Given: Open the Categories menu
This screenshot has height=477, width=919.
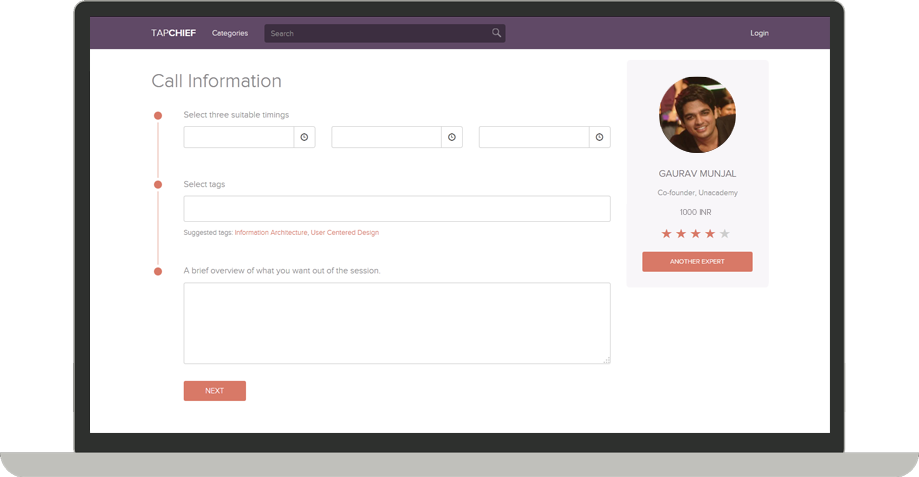Looking at the screenshot, I should pos(230,33).
